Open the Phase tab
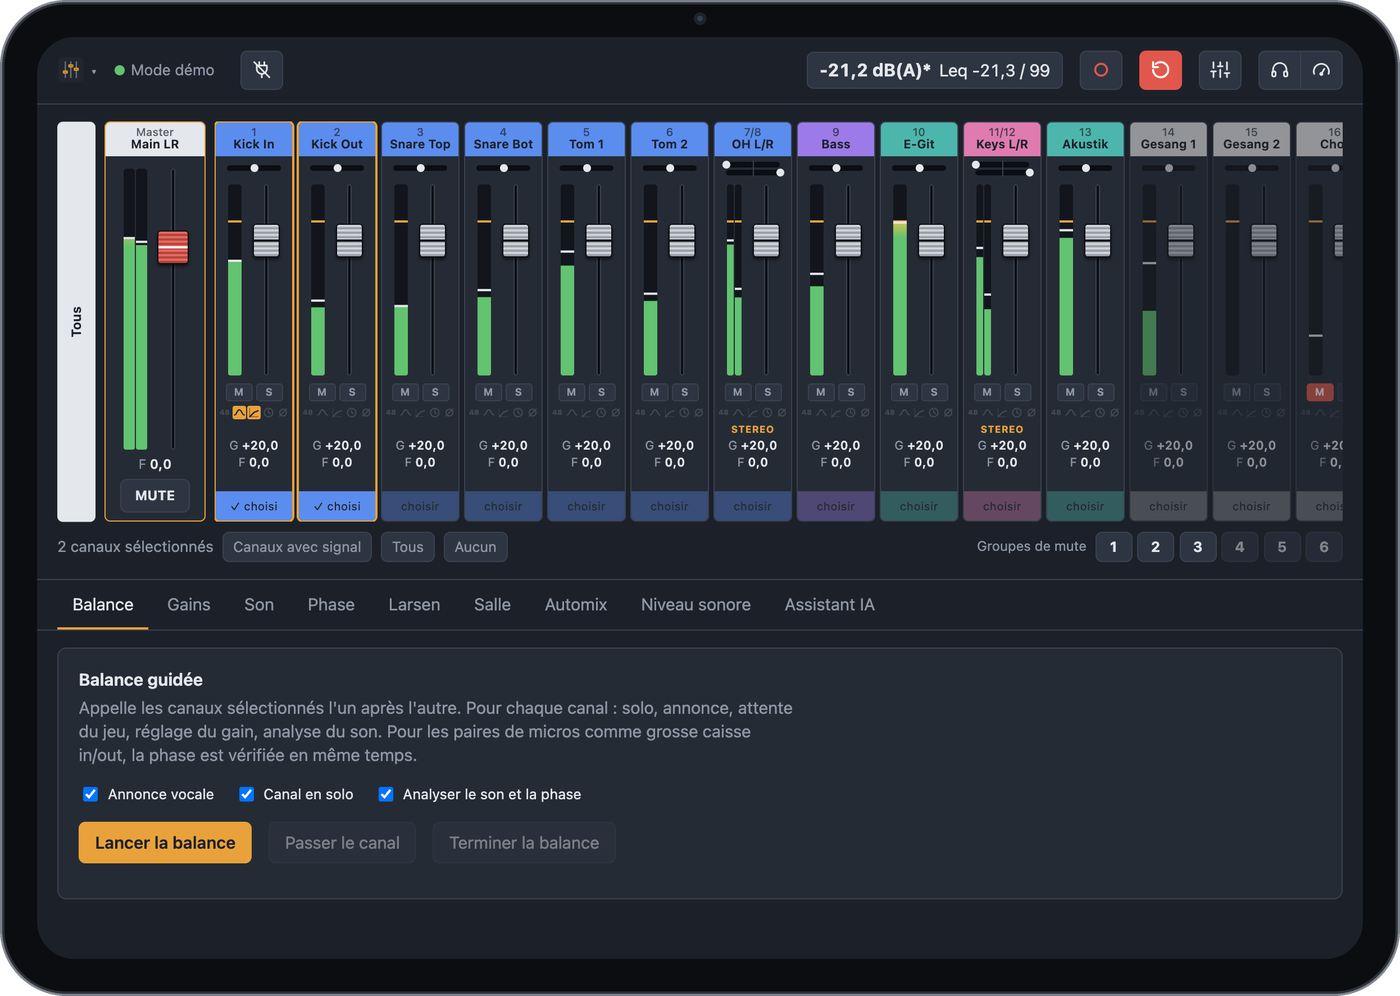This screenshot has width=1400, height=996. click(x=331, y=605)
